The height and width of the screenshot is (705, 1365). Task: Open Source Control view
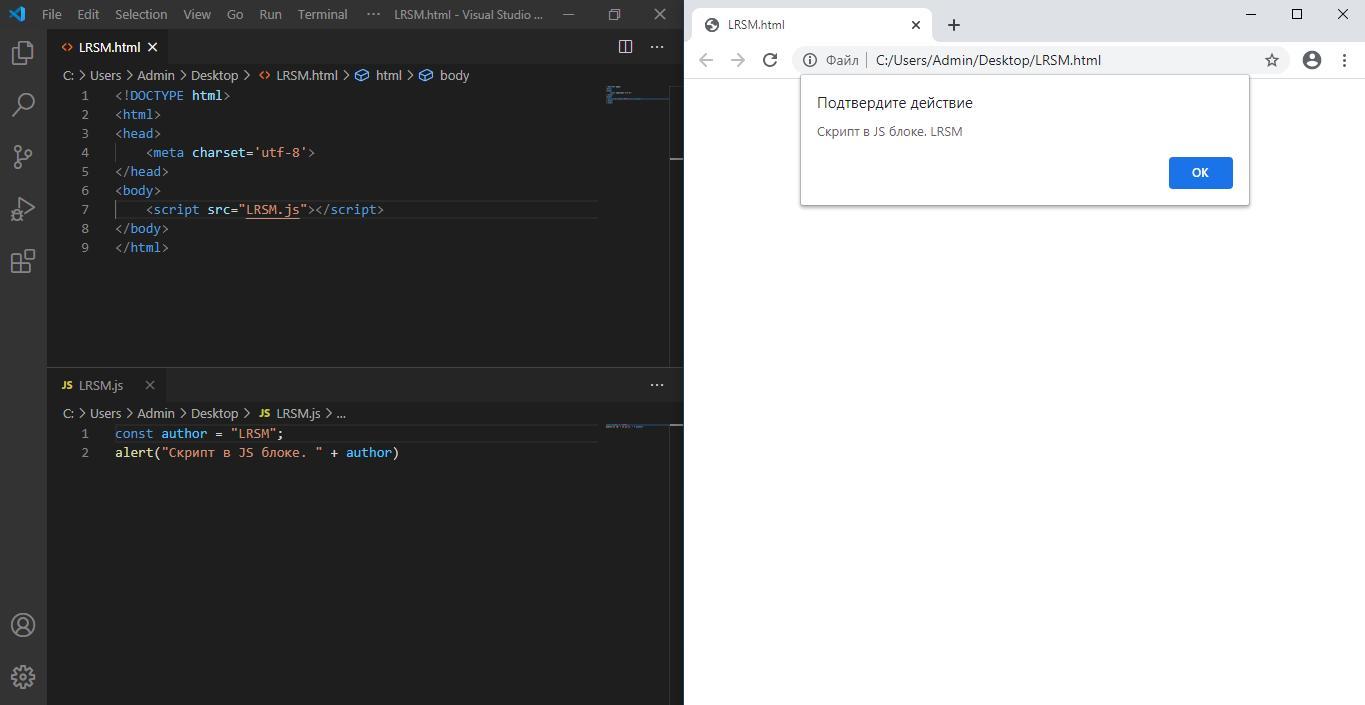point(22,157)
